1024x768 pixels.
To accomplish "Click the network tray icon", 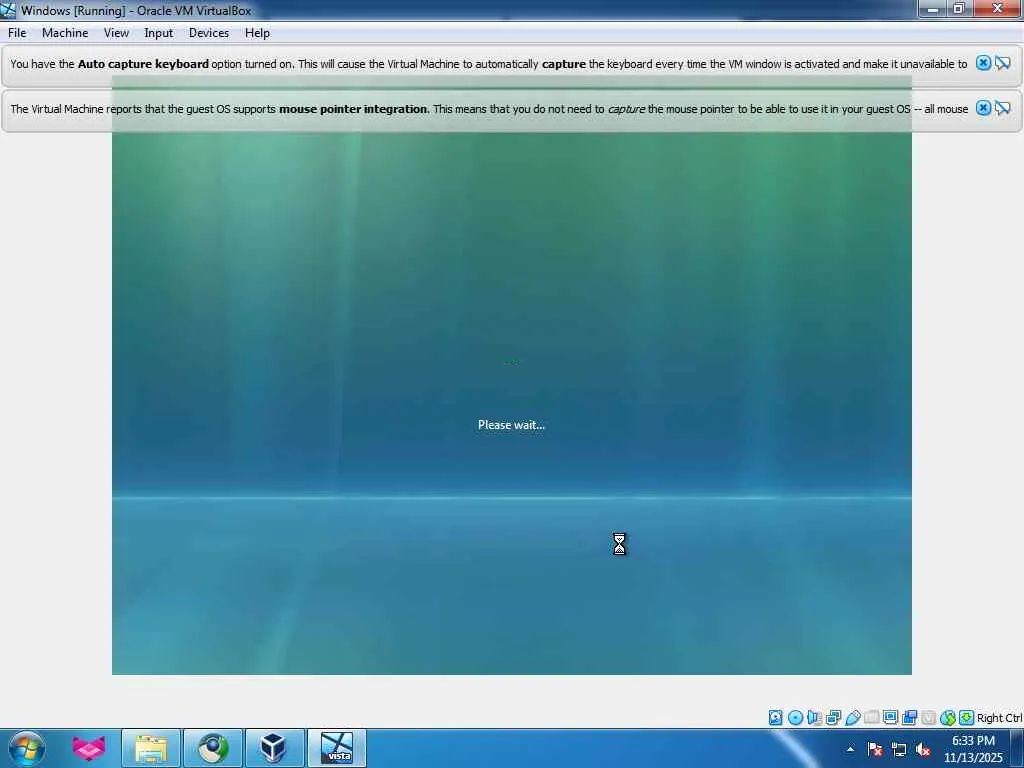I will pyautogui.click(x=899, y=749).
